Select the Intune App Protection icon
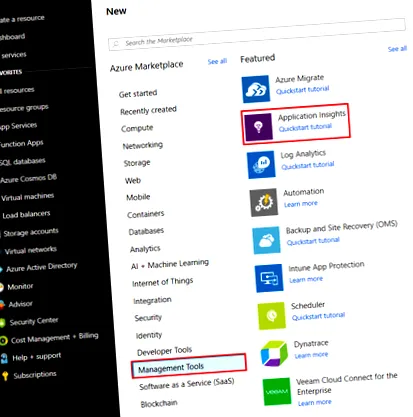 pyautogui.click(x=269, y=278)
